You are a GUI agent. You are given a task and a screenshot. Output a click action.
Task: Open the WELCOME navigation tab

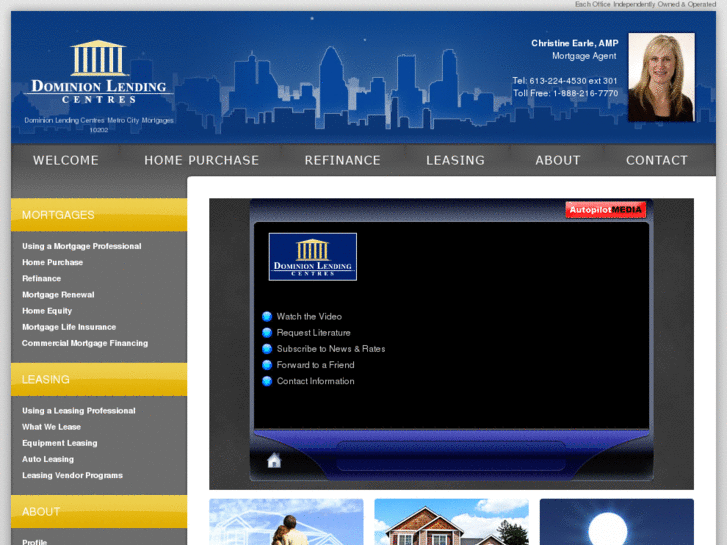pos(66,160)
